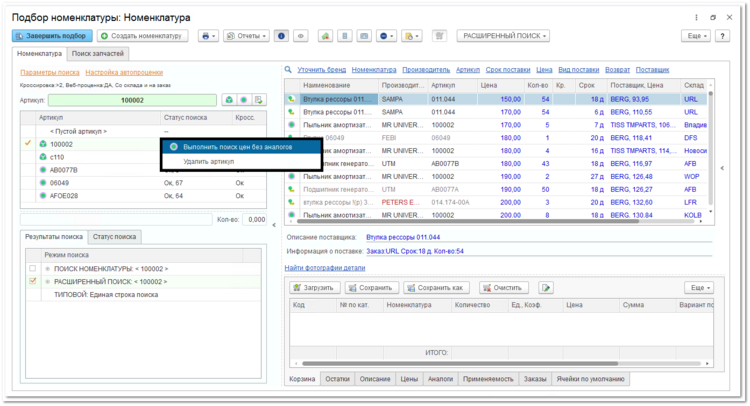
Task: Click the help question mark button
Action: pyautogui.click(x=722, y=36)
